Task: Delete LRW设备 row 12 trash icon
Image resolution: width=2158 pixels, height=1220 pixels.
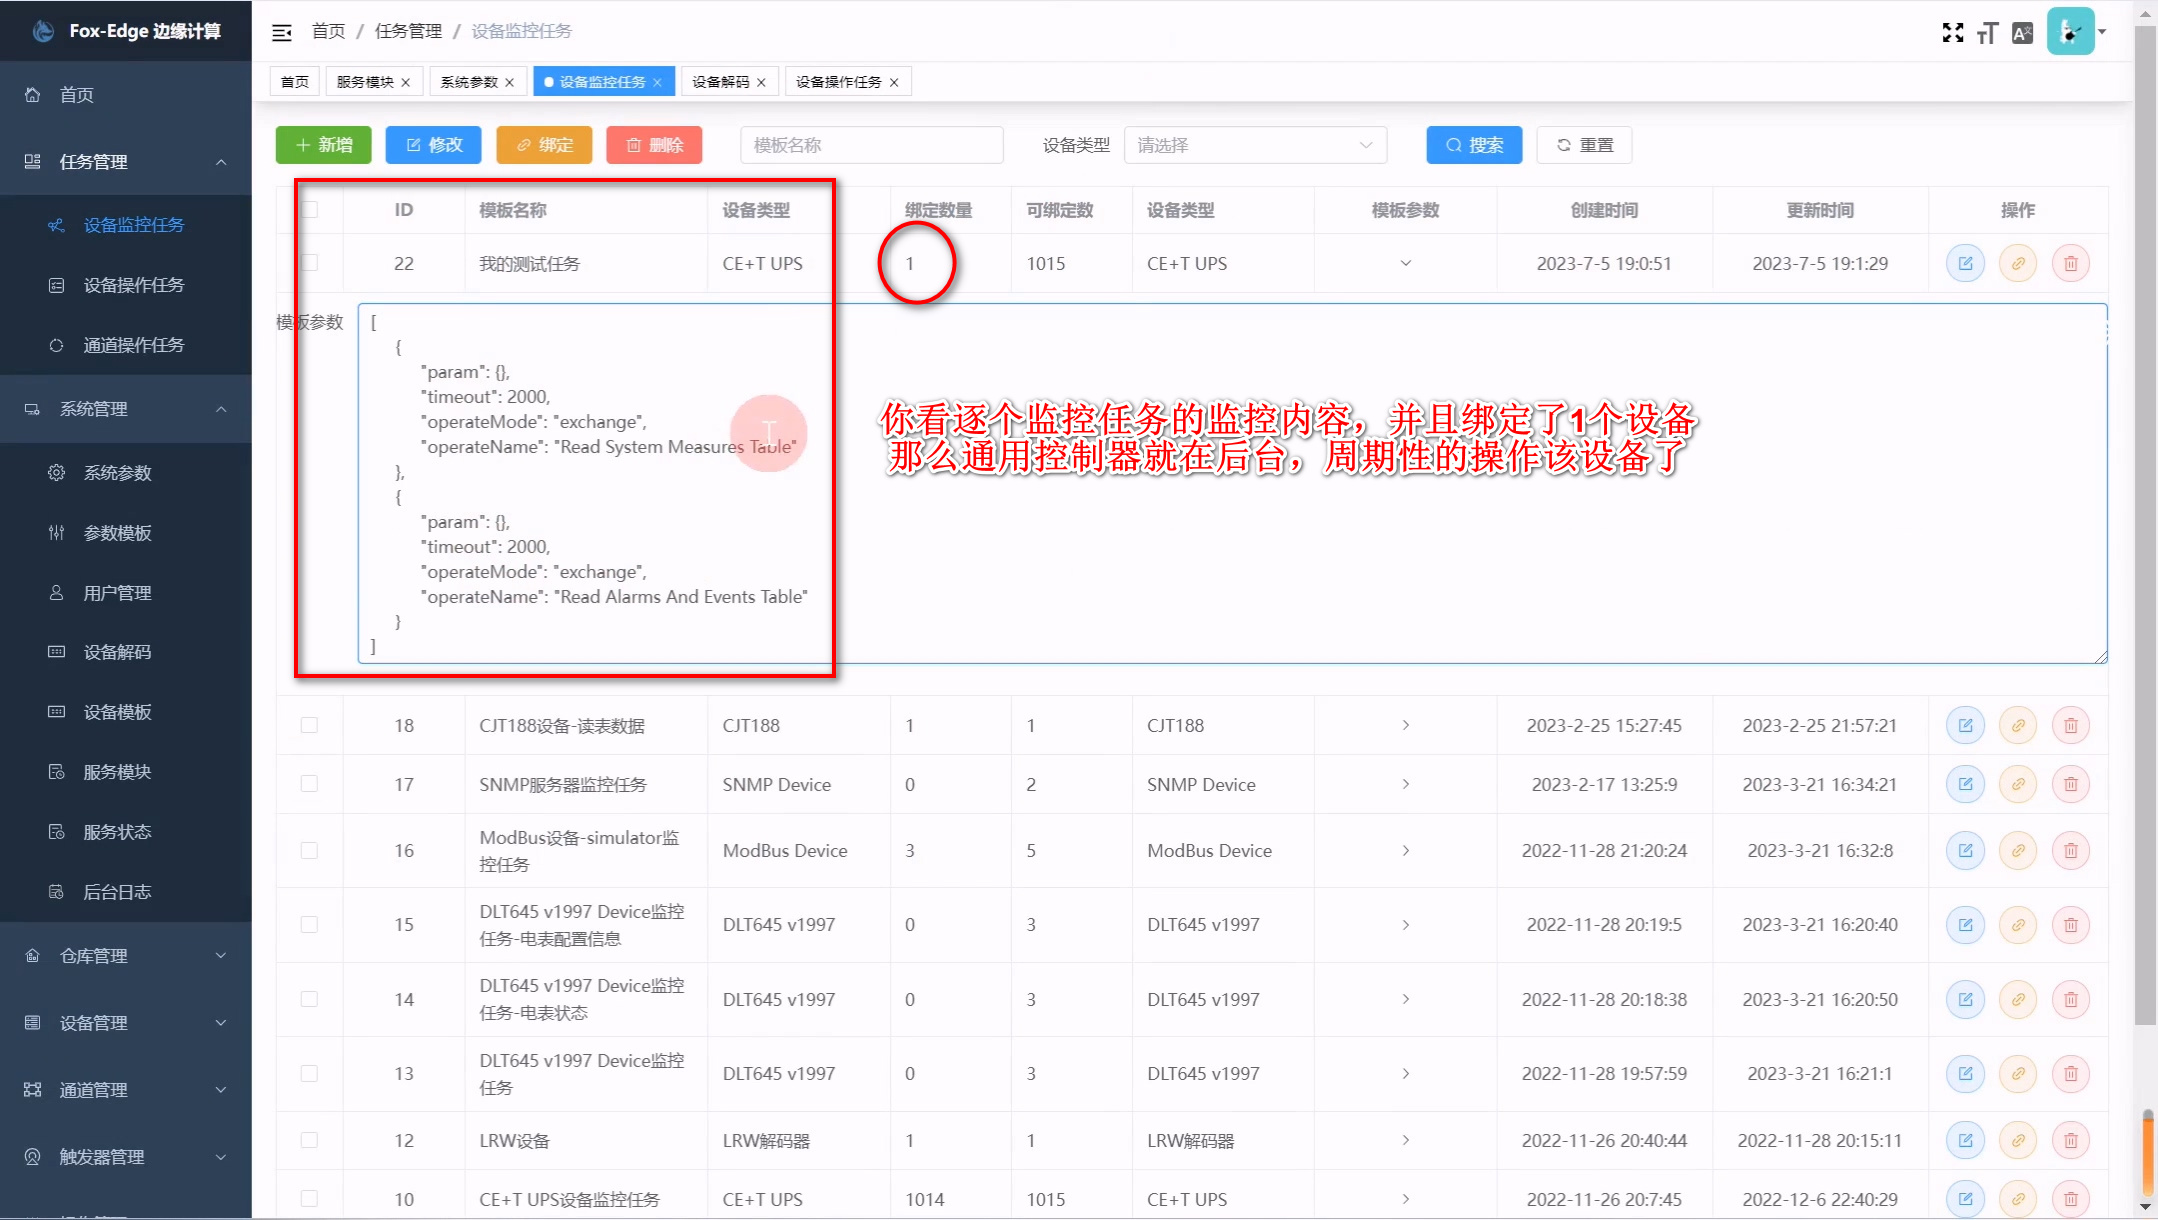Action: point(2071,1141)
